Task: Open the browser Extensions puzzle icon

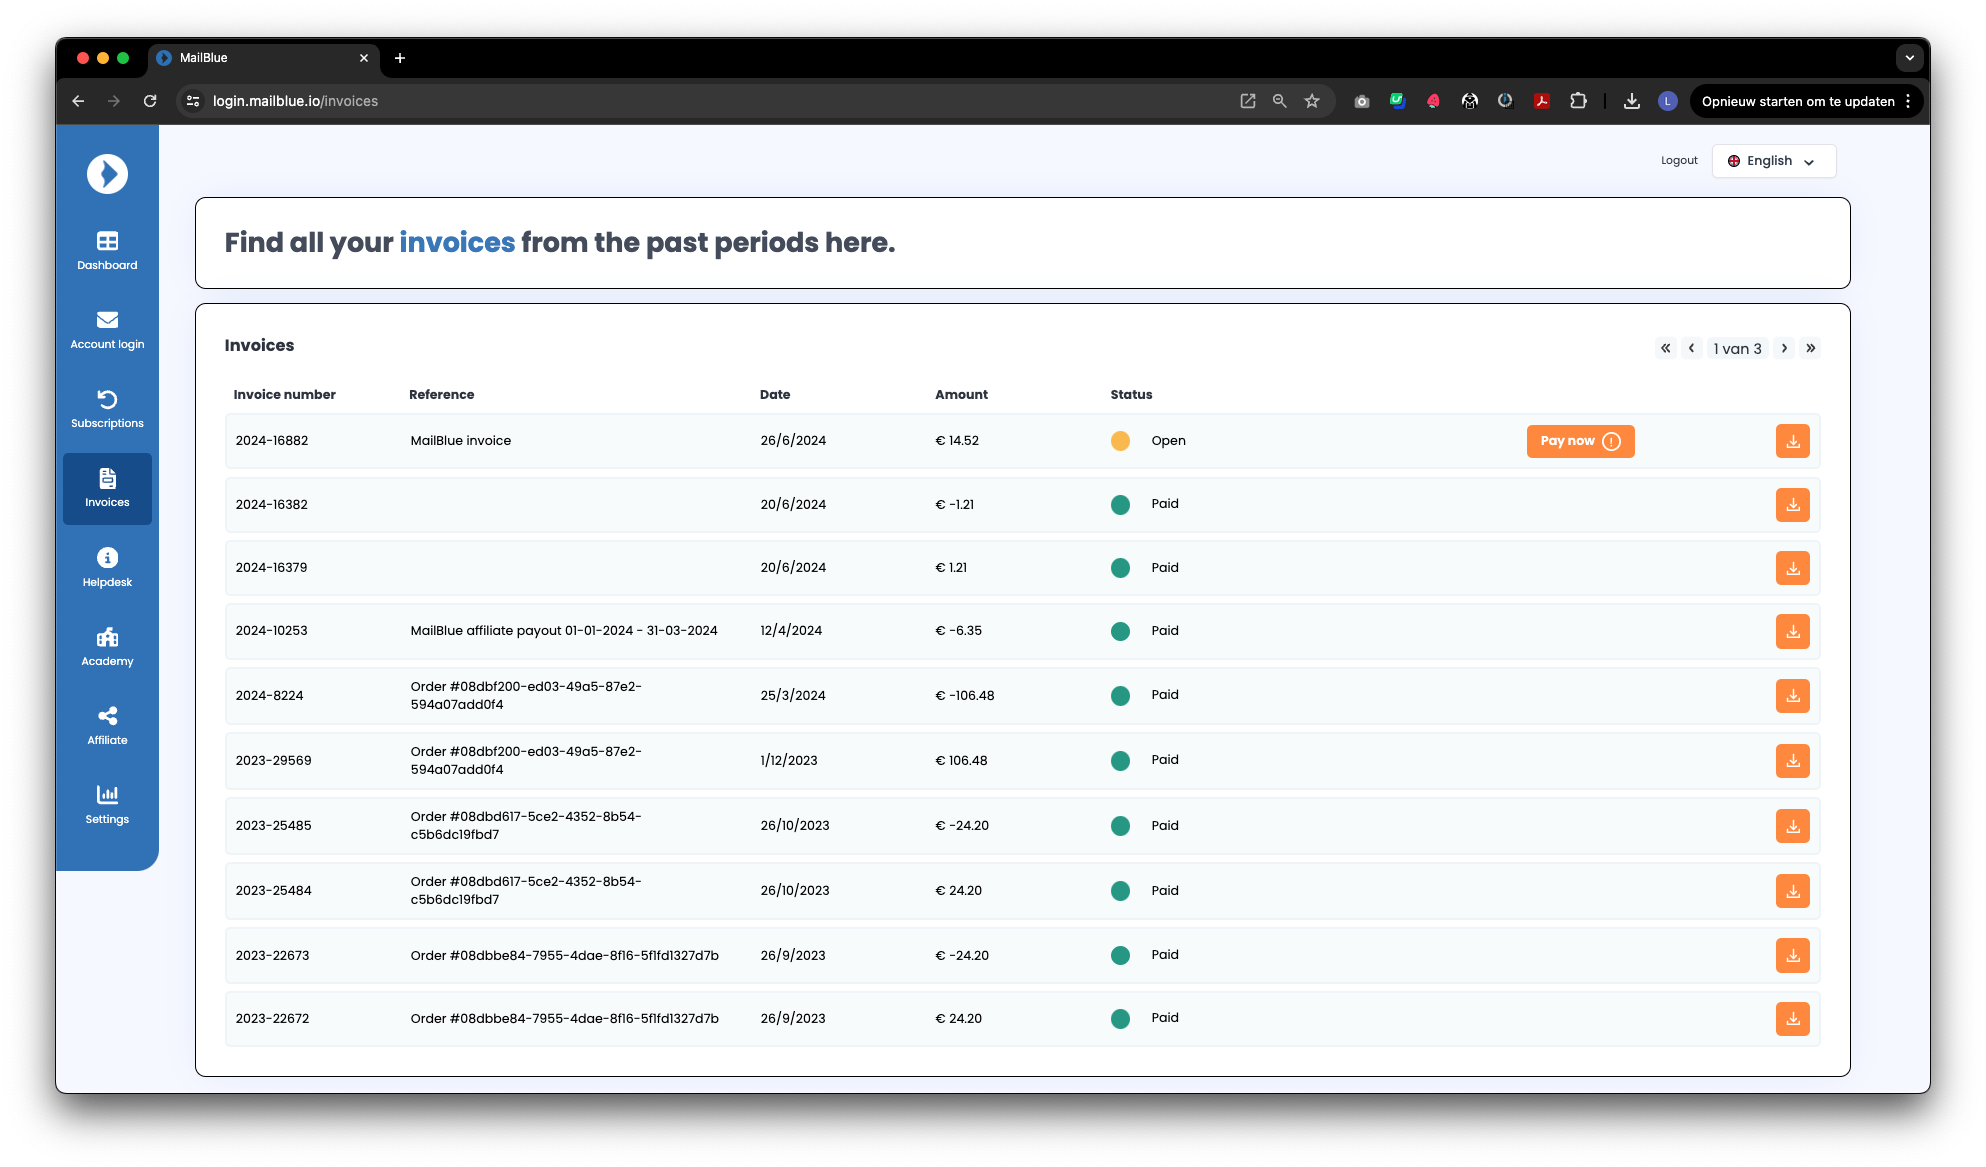Action: point(1578,101)
